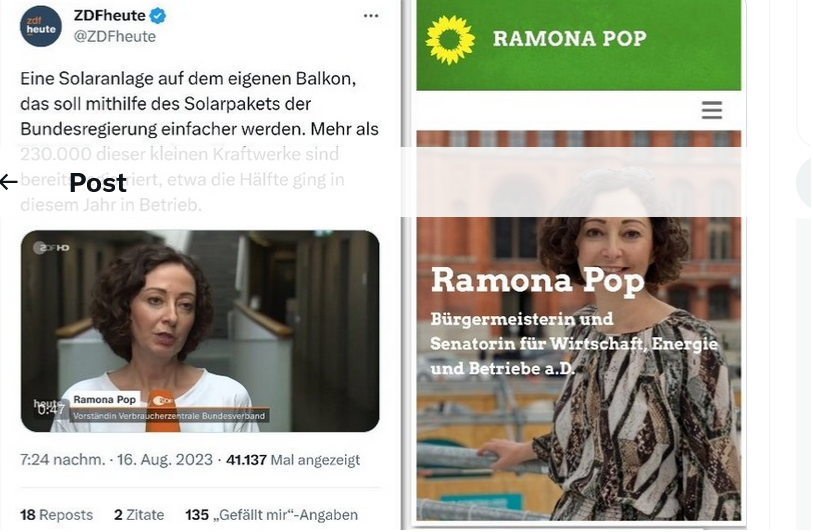This screenshot has width=813, height=532.
Task: Click the orange ZDF microphone in video
Action: click(163, 411)
